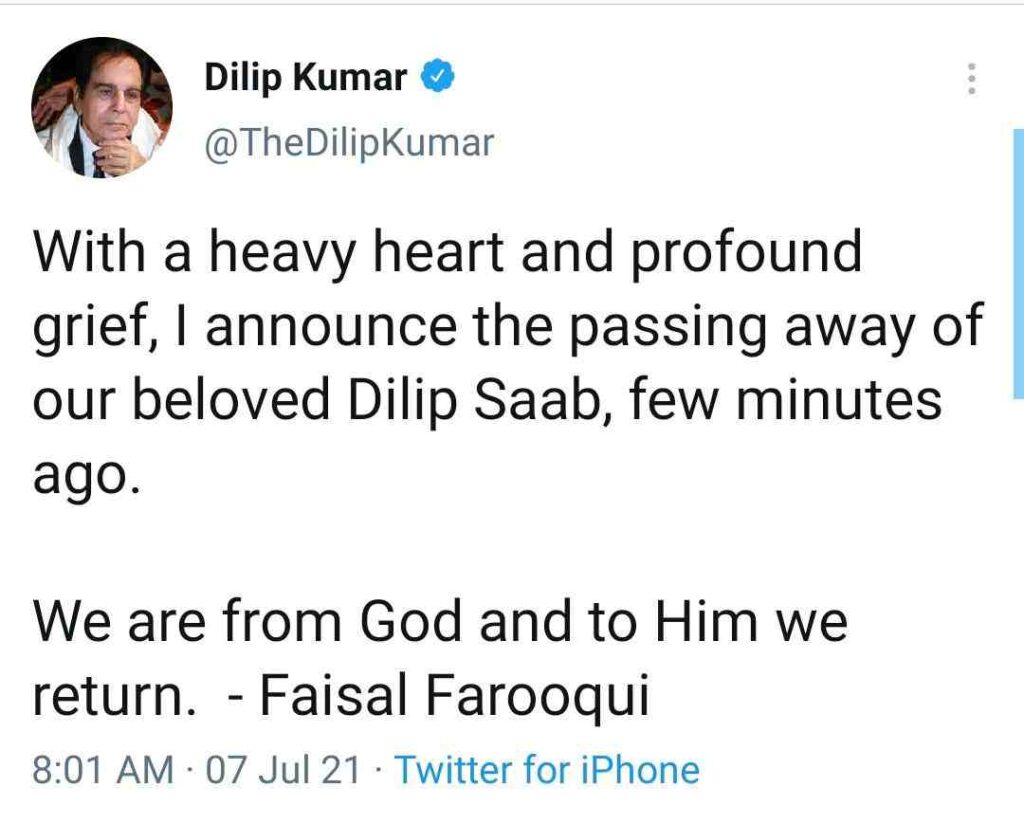Click the line 'With a heavy heart and profound'
This screenshot has width=1024, height=824.
coord(447,253)
